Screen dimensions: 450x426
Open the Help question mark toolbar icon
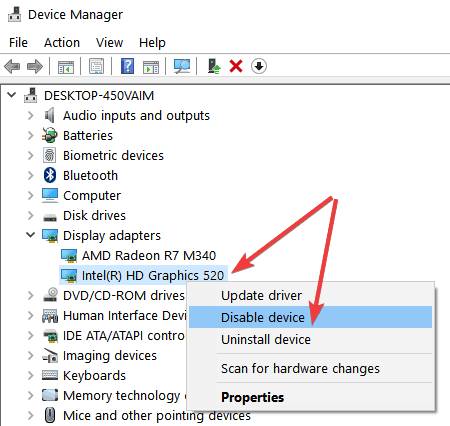click(127, 66)
